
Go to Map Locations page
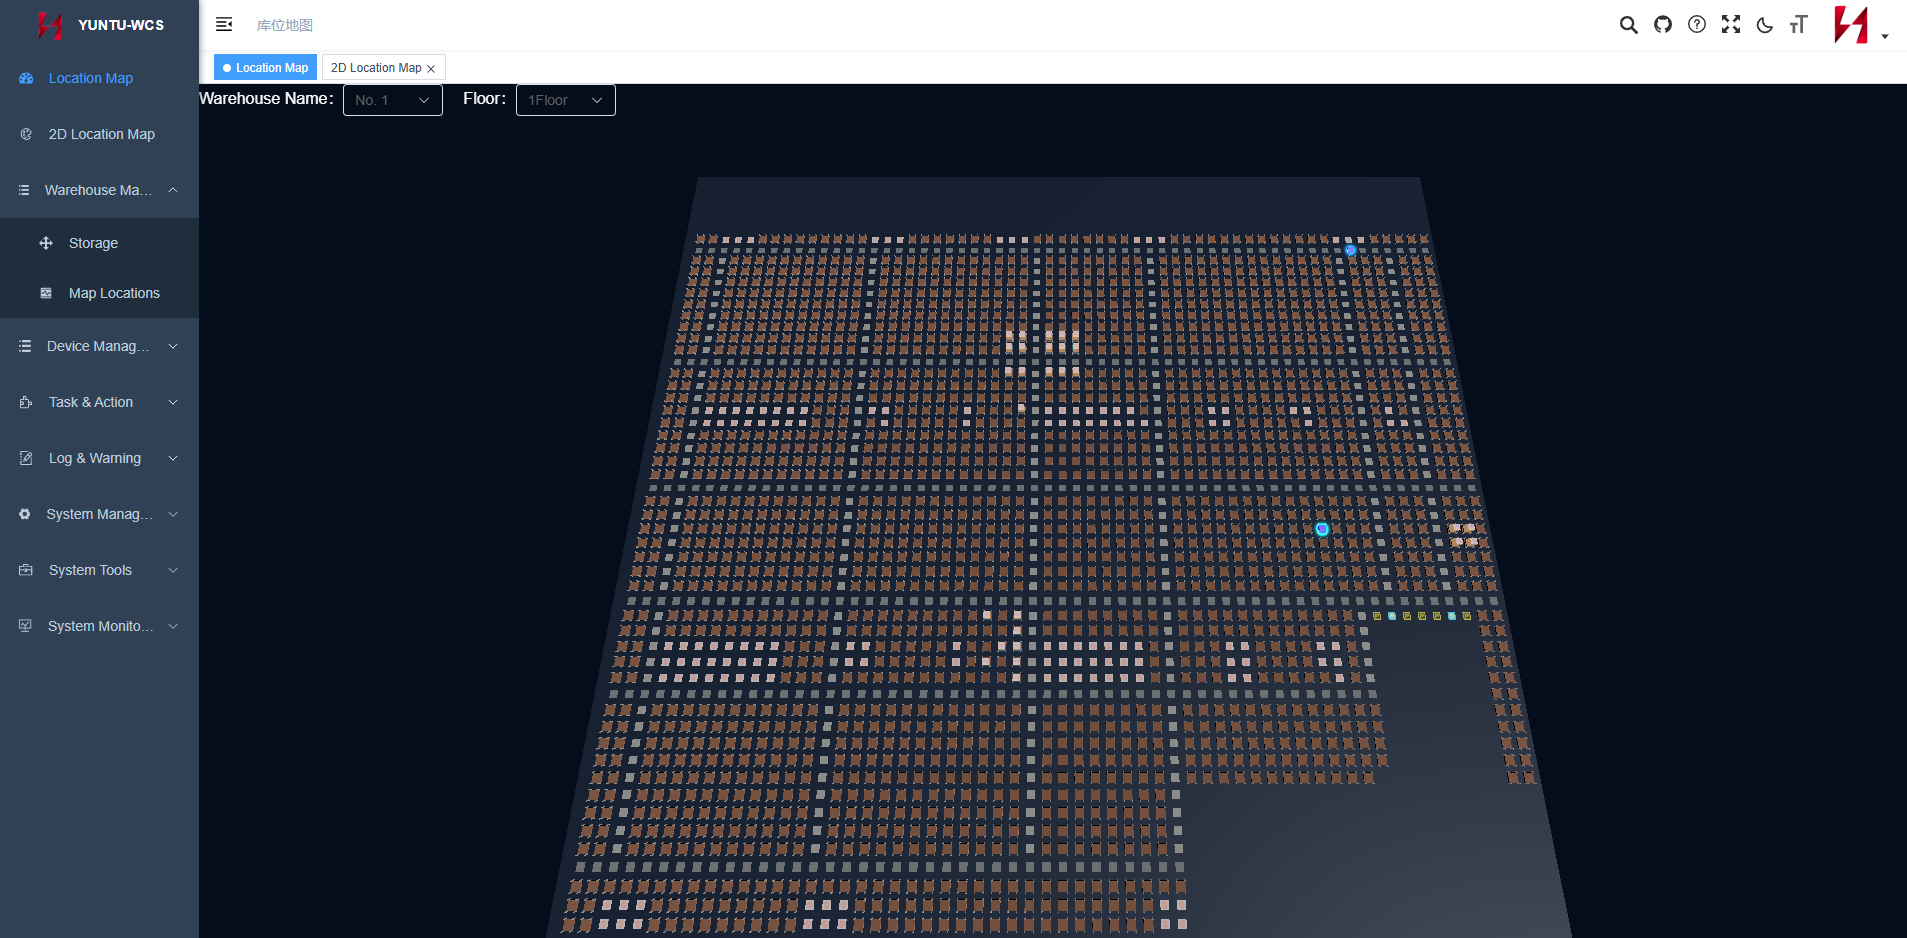[114, 293]
